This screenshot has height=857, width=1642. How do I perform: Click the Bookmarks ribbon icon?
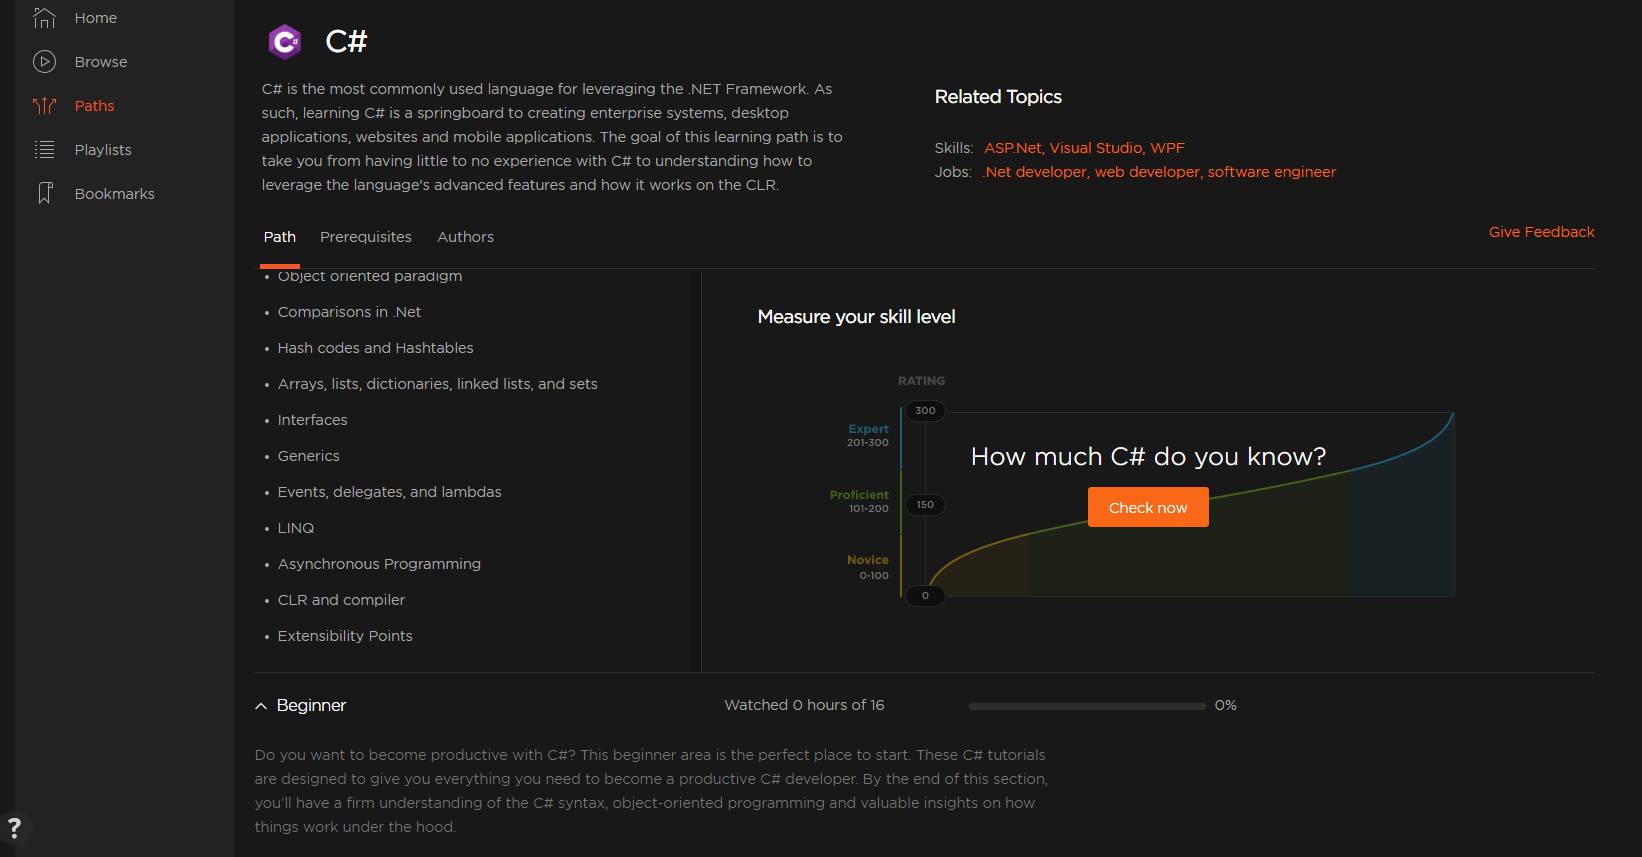pos(44,194)
